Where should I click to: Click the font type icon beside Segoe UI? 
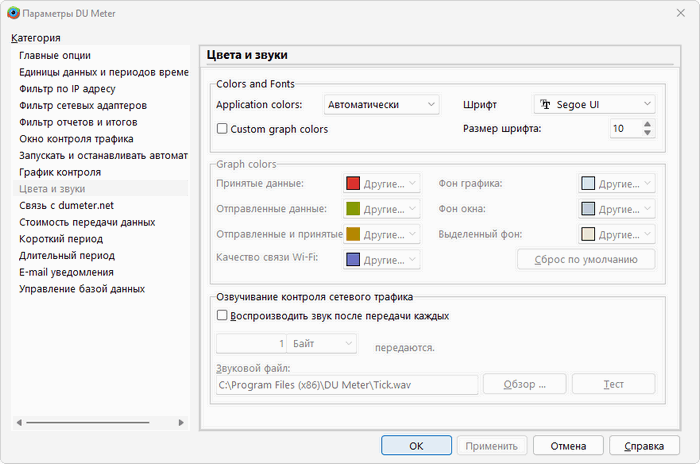[x=546, y=104]
